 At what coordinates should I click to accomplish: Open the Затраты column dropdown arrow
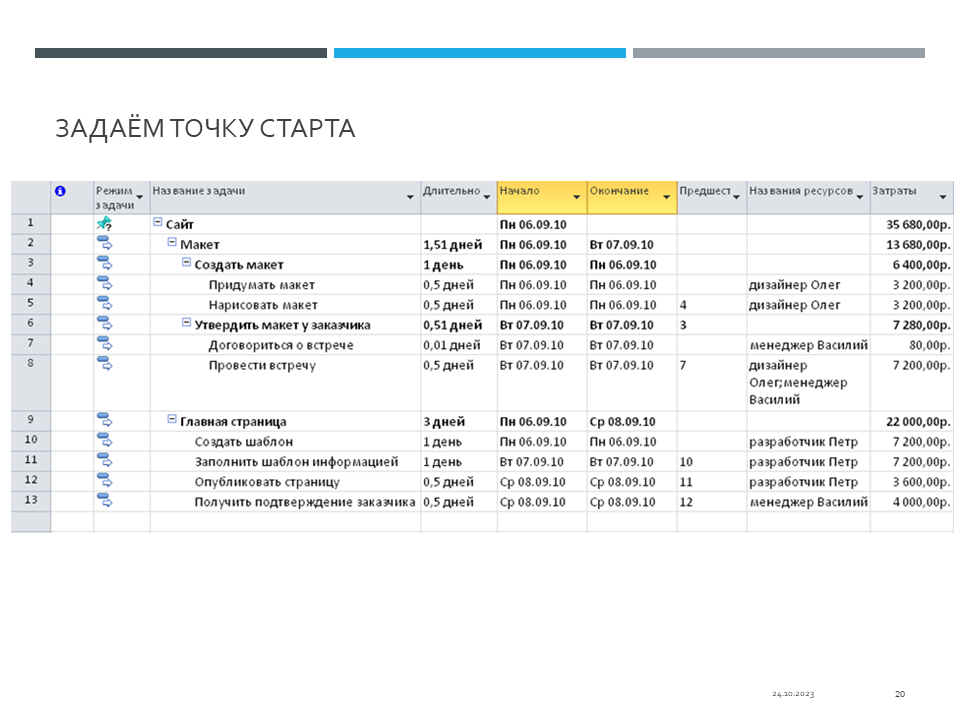point(943,197)
